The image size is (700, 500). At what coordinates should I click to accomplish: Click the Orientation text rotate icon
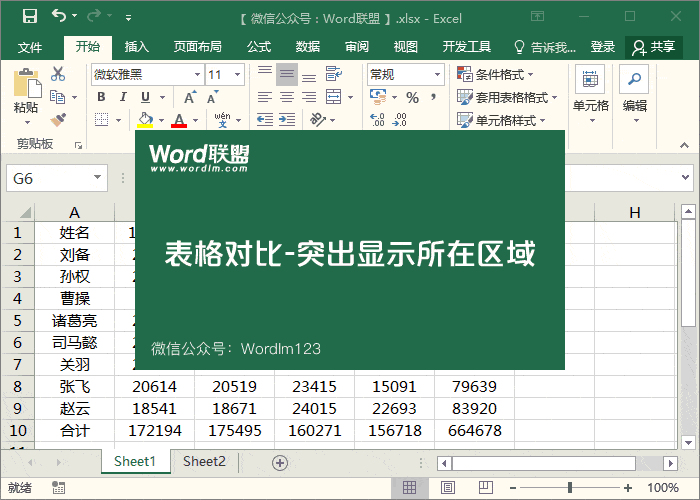318,120
